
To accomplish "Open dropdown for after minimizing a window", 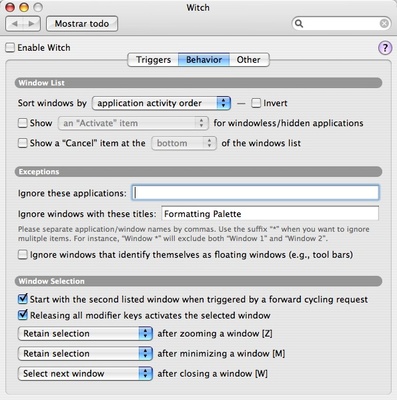I will click(85, 354).
